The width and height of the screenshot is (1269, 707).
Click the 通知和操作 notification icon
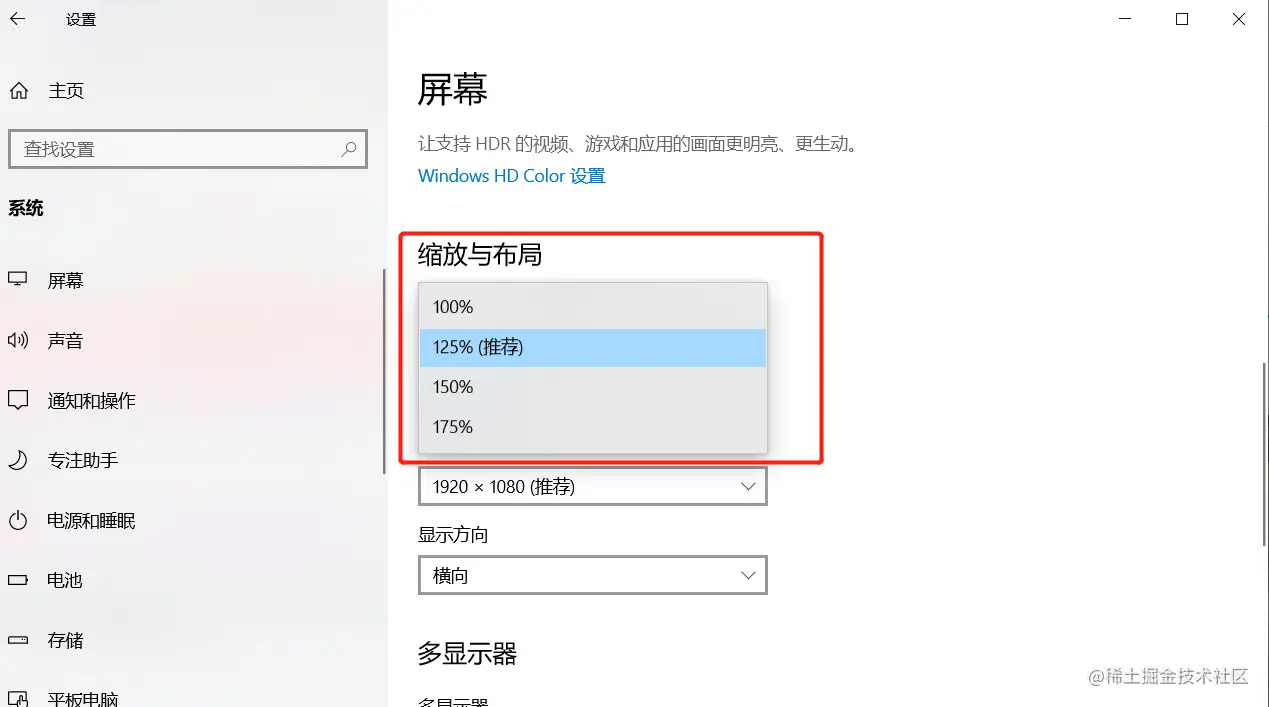(x=18, y=400)
